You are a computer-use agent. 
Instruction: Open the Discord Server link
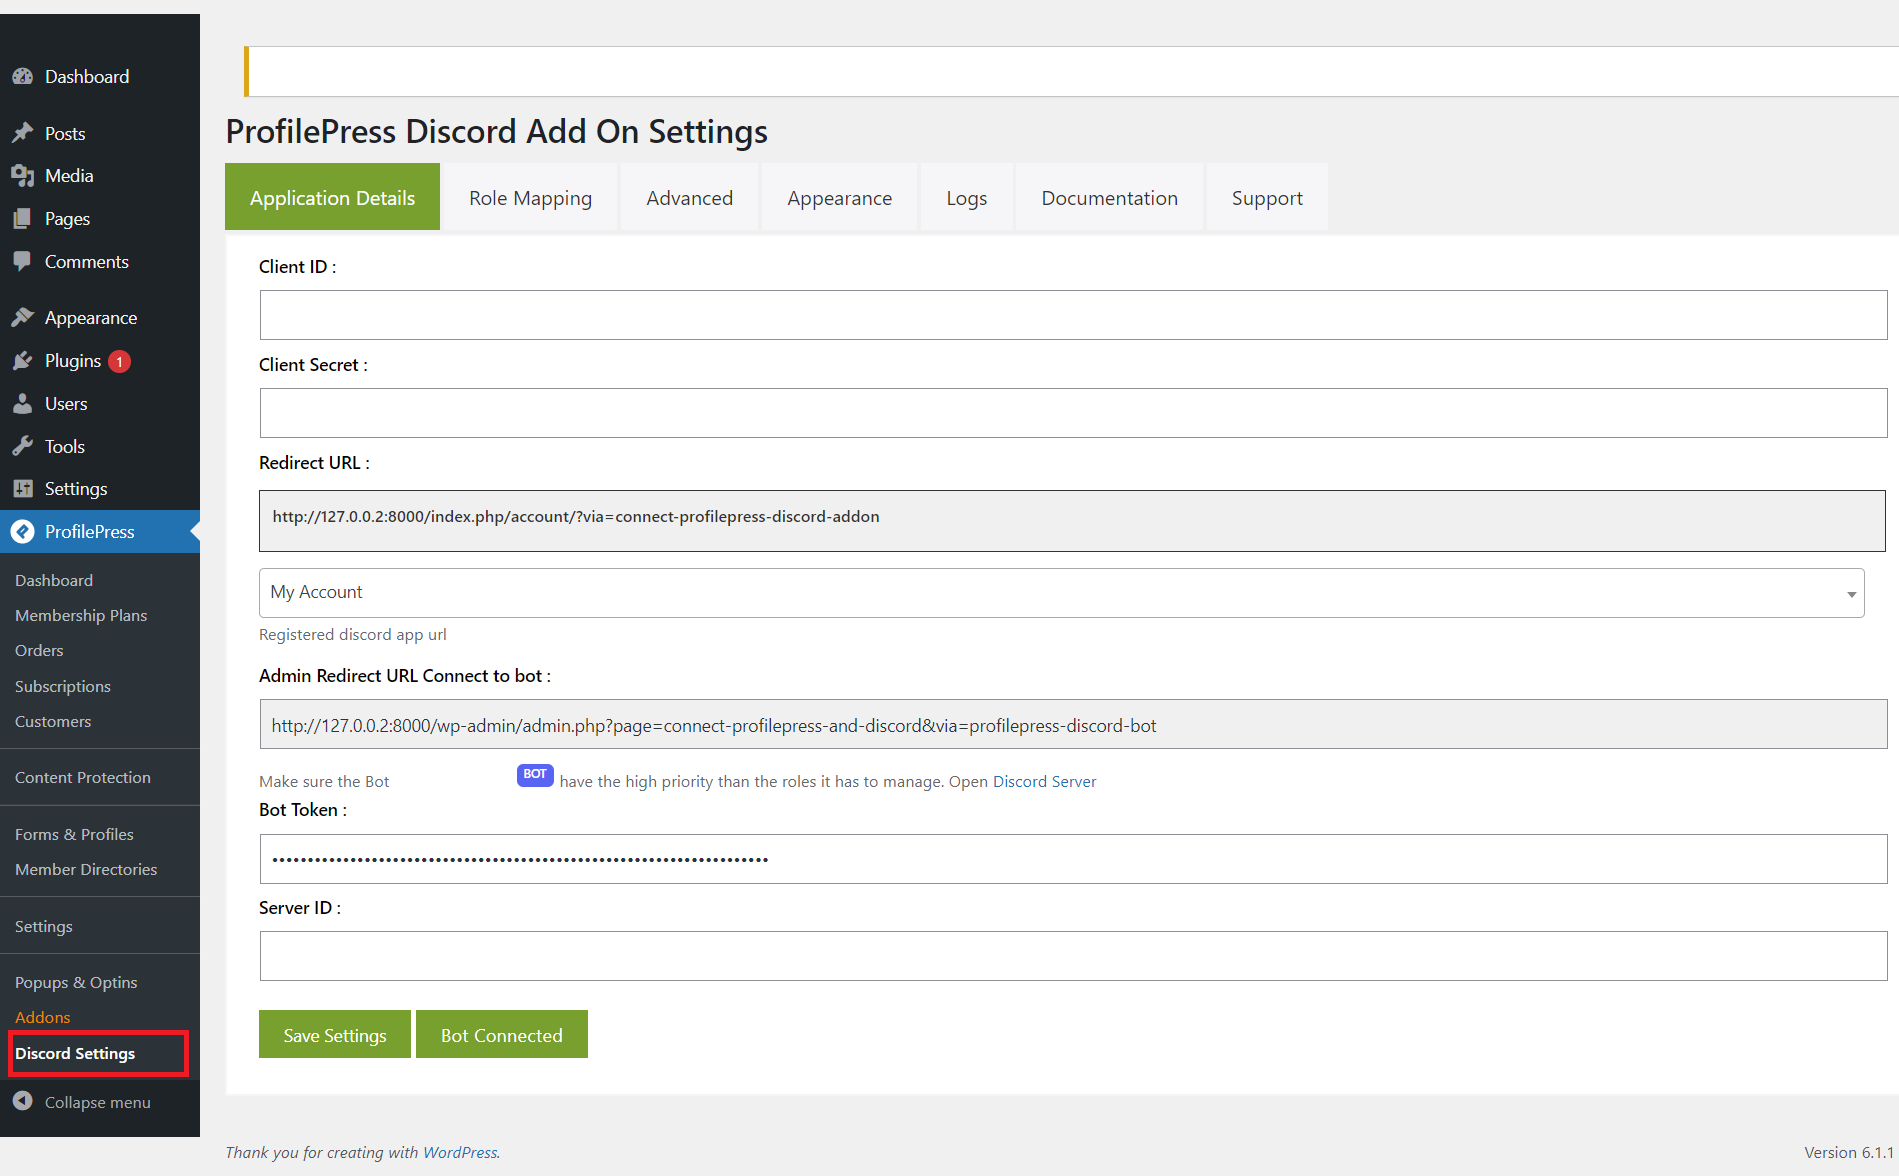(1044, 781)
